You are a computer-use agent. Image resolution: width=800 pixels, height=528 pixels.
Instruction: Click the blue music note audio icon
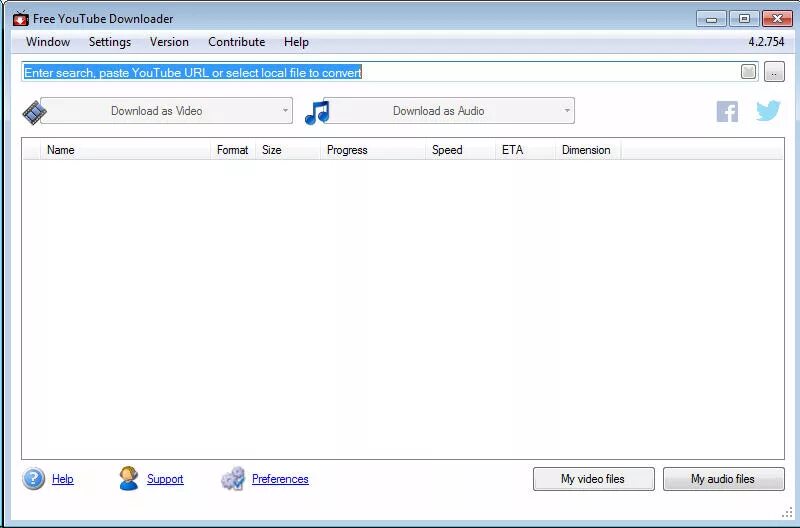[x=317, y=112]
